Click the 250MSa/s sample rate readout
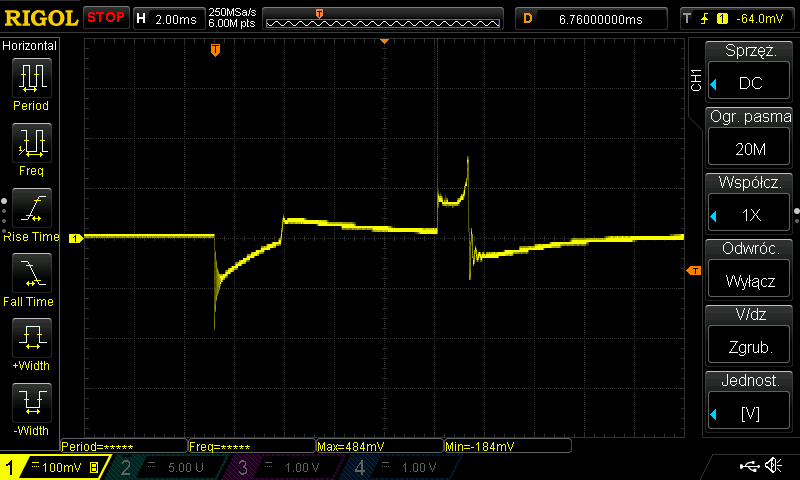 tap(232, 12)
